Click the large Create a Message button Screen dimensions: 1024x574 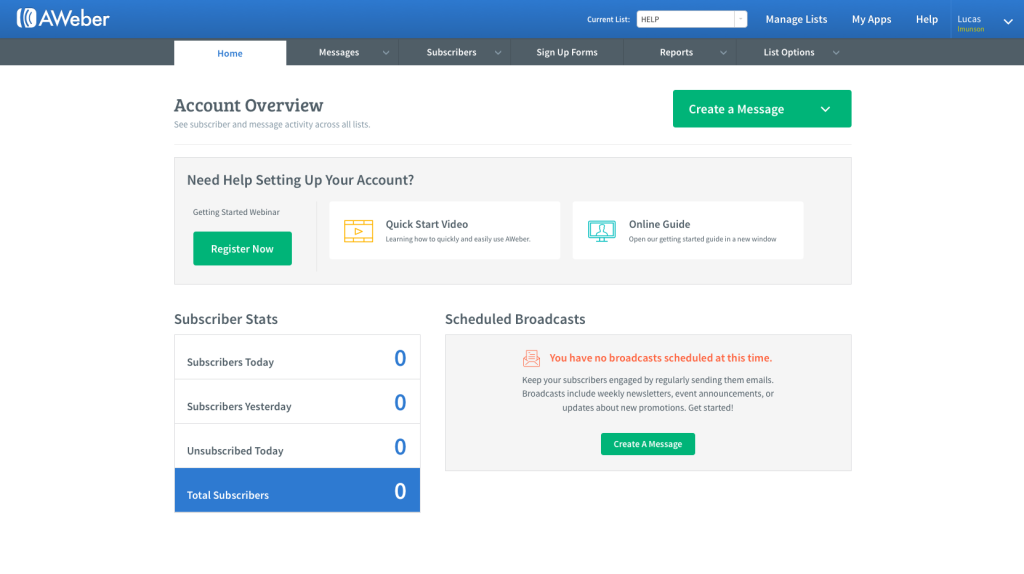[x=762, y=109]
